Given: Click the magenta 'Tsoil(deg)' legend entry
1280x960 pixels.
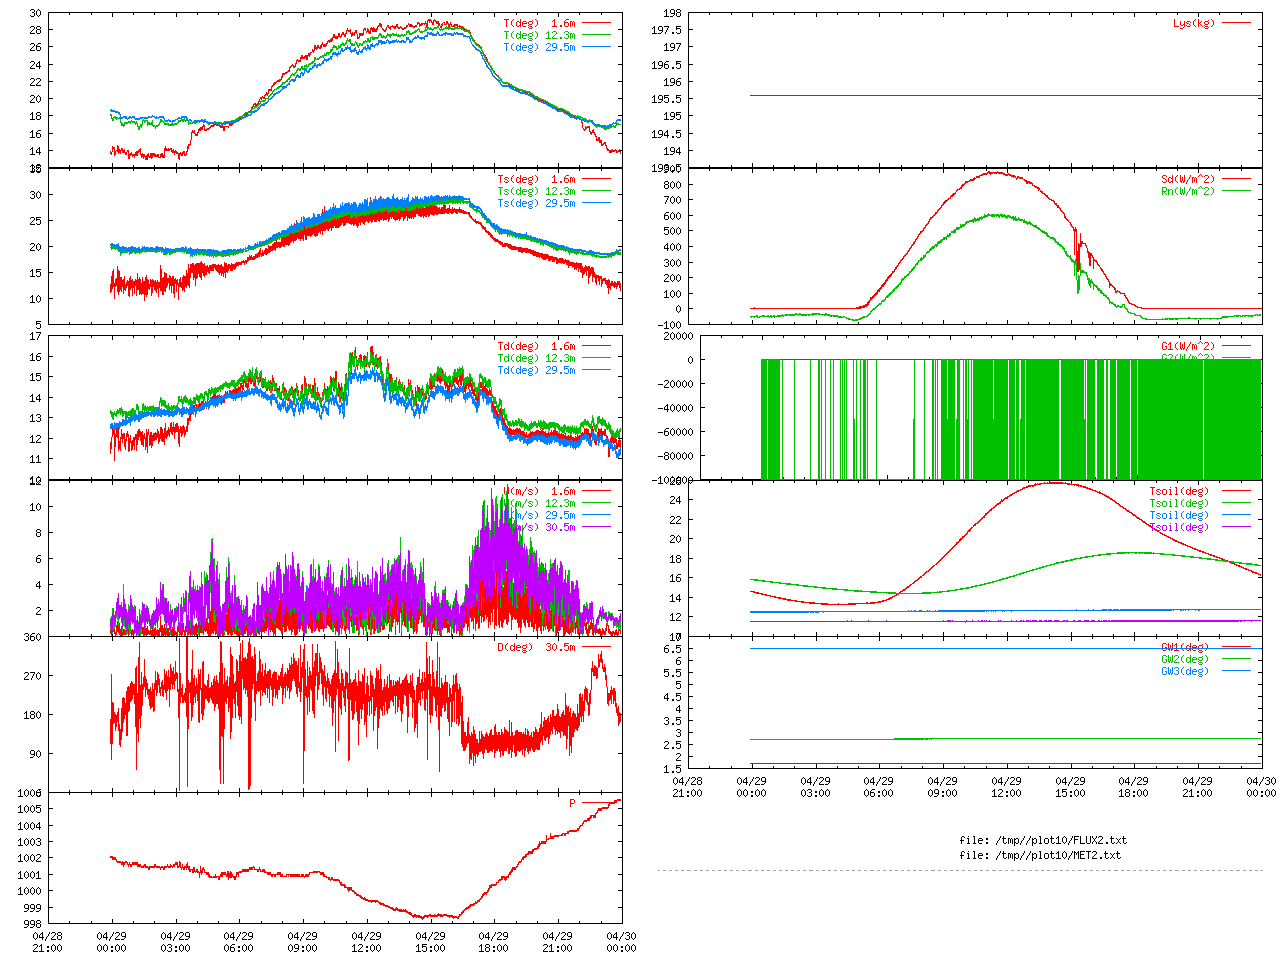Looking at the screenshot, I should click(x=1179, y=528).
